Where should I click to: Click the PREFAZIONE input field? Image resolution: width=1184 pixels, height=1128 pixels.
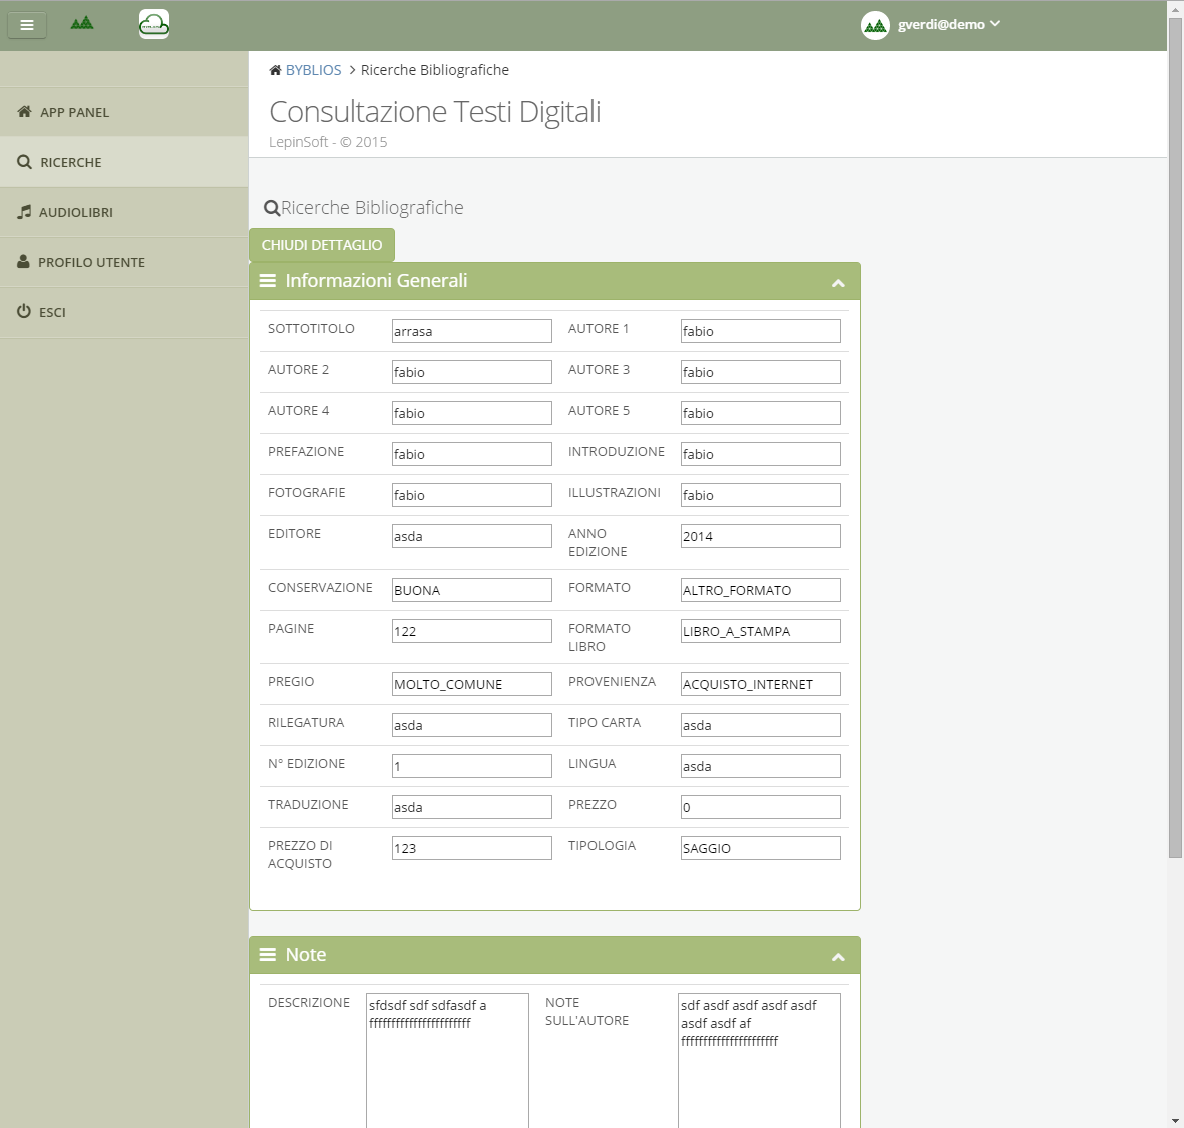[472, 454]
